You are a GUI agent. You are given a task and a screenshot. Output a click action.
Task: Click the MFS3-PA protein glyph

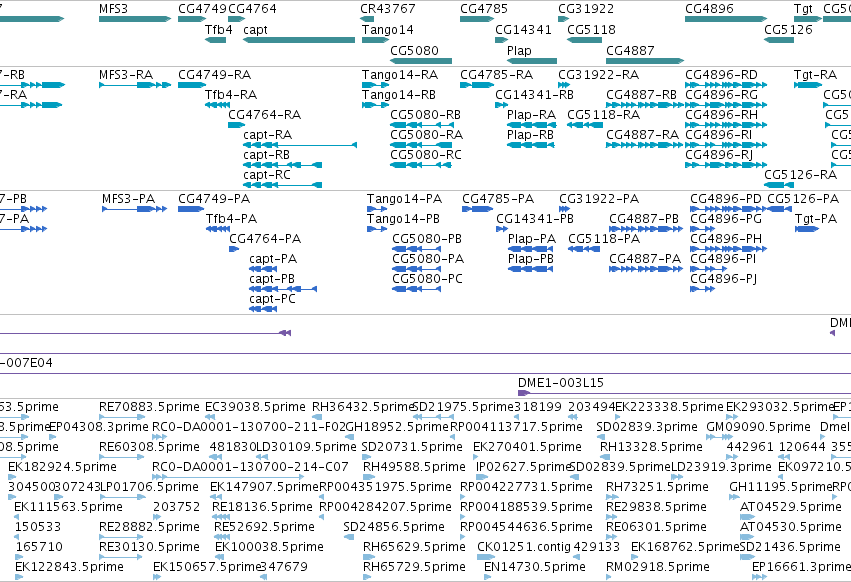pos(134,209)
